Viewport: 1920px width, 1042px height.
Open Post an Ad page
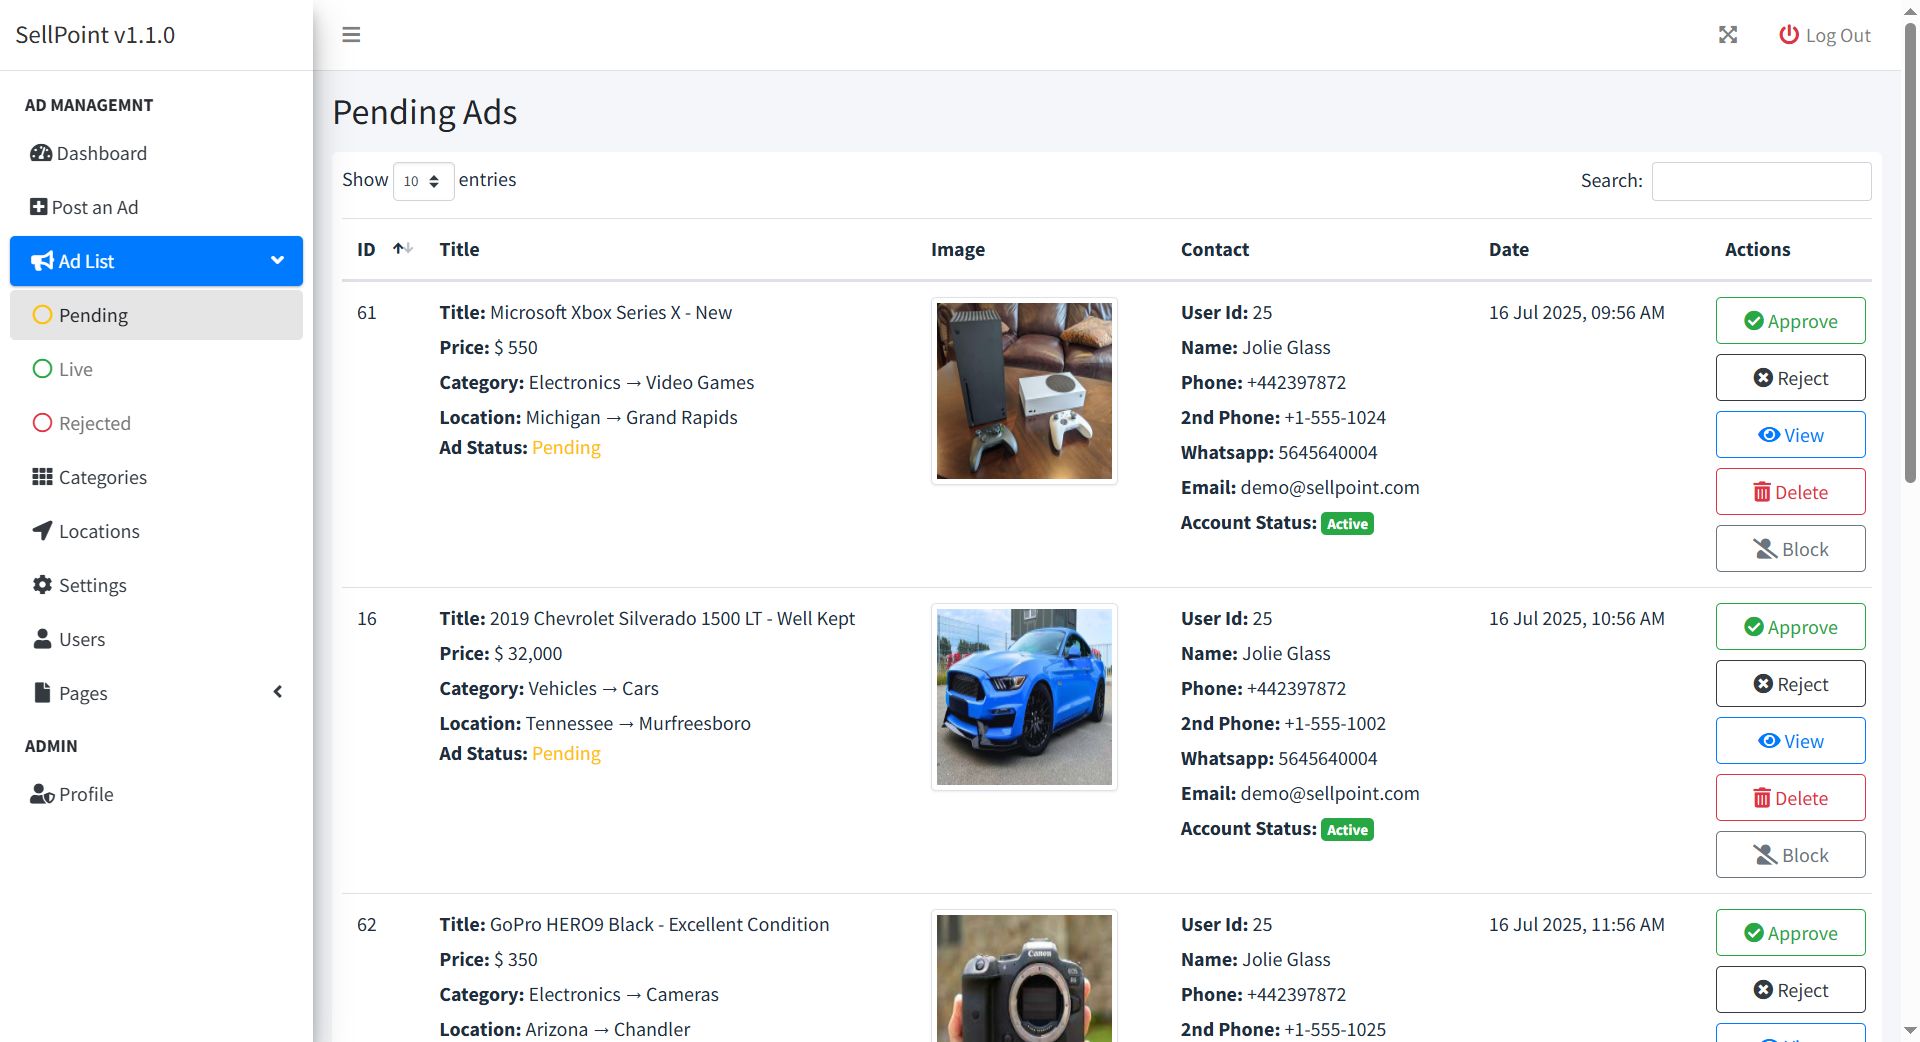coord(156,207)
